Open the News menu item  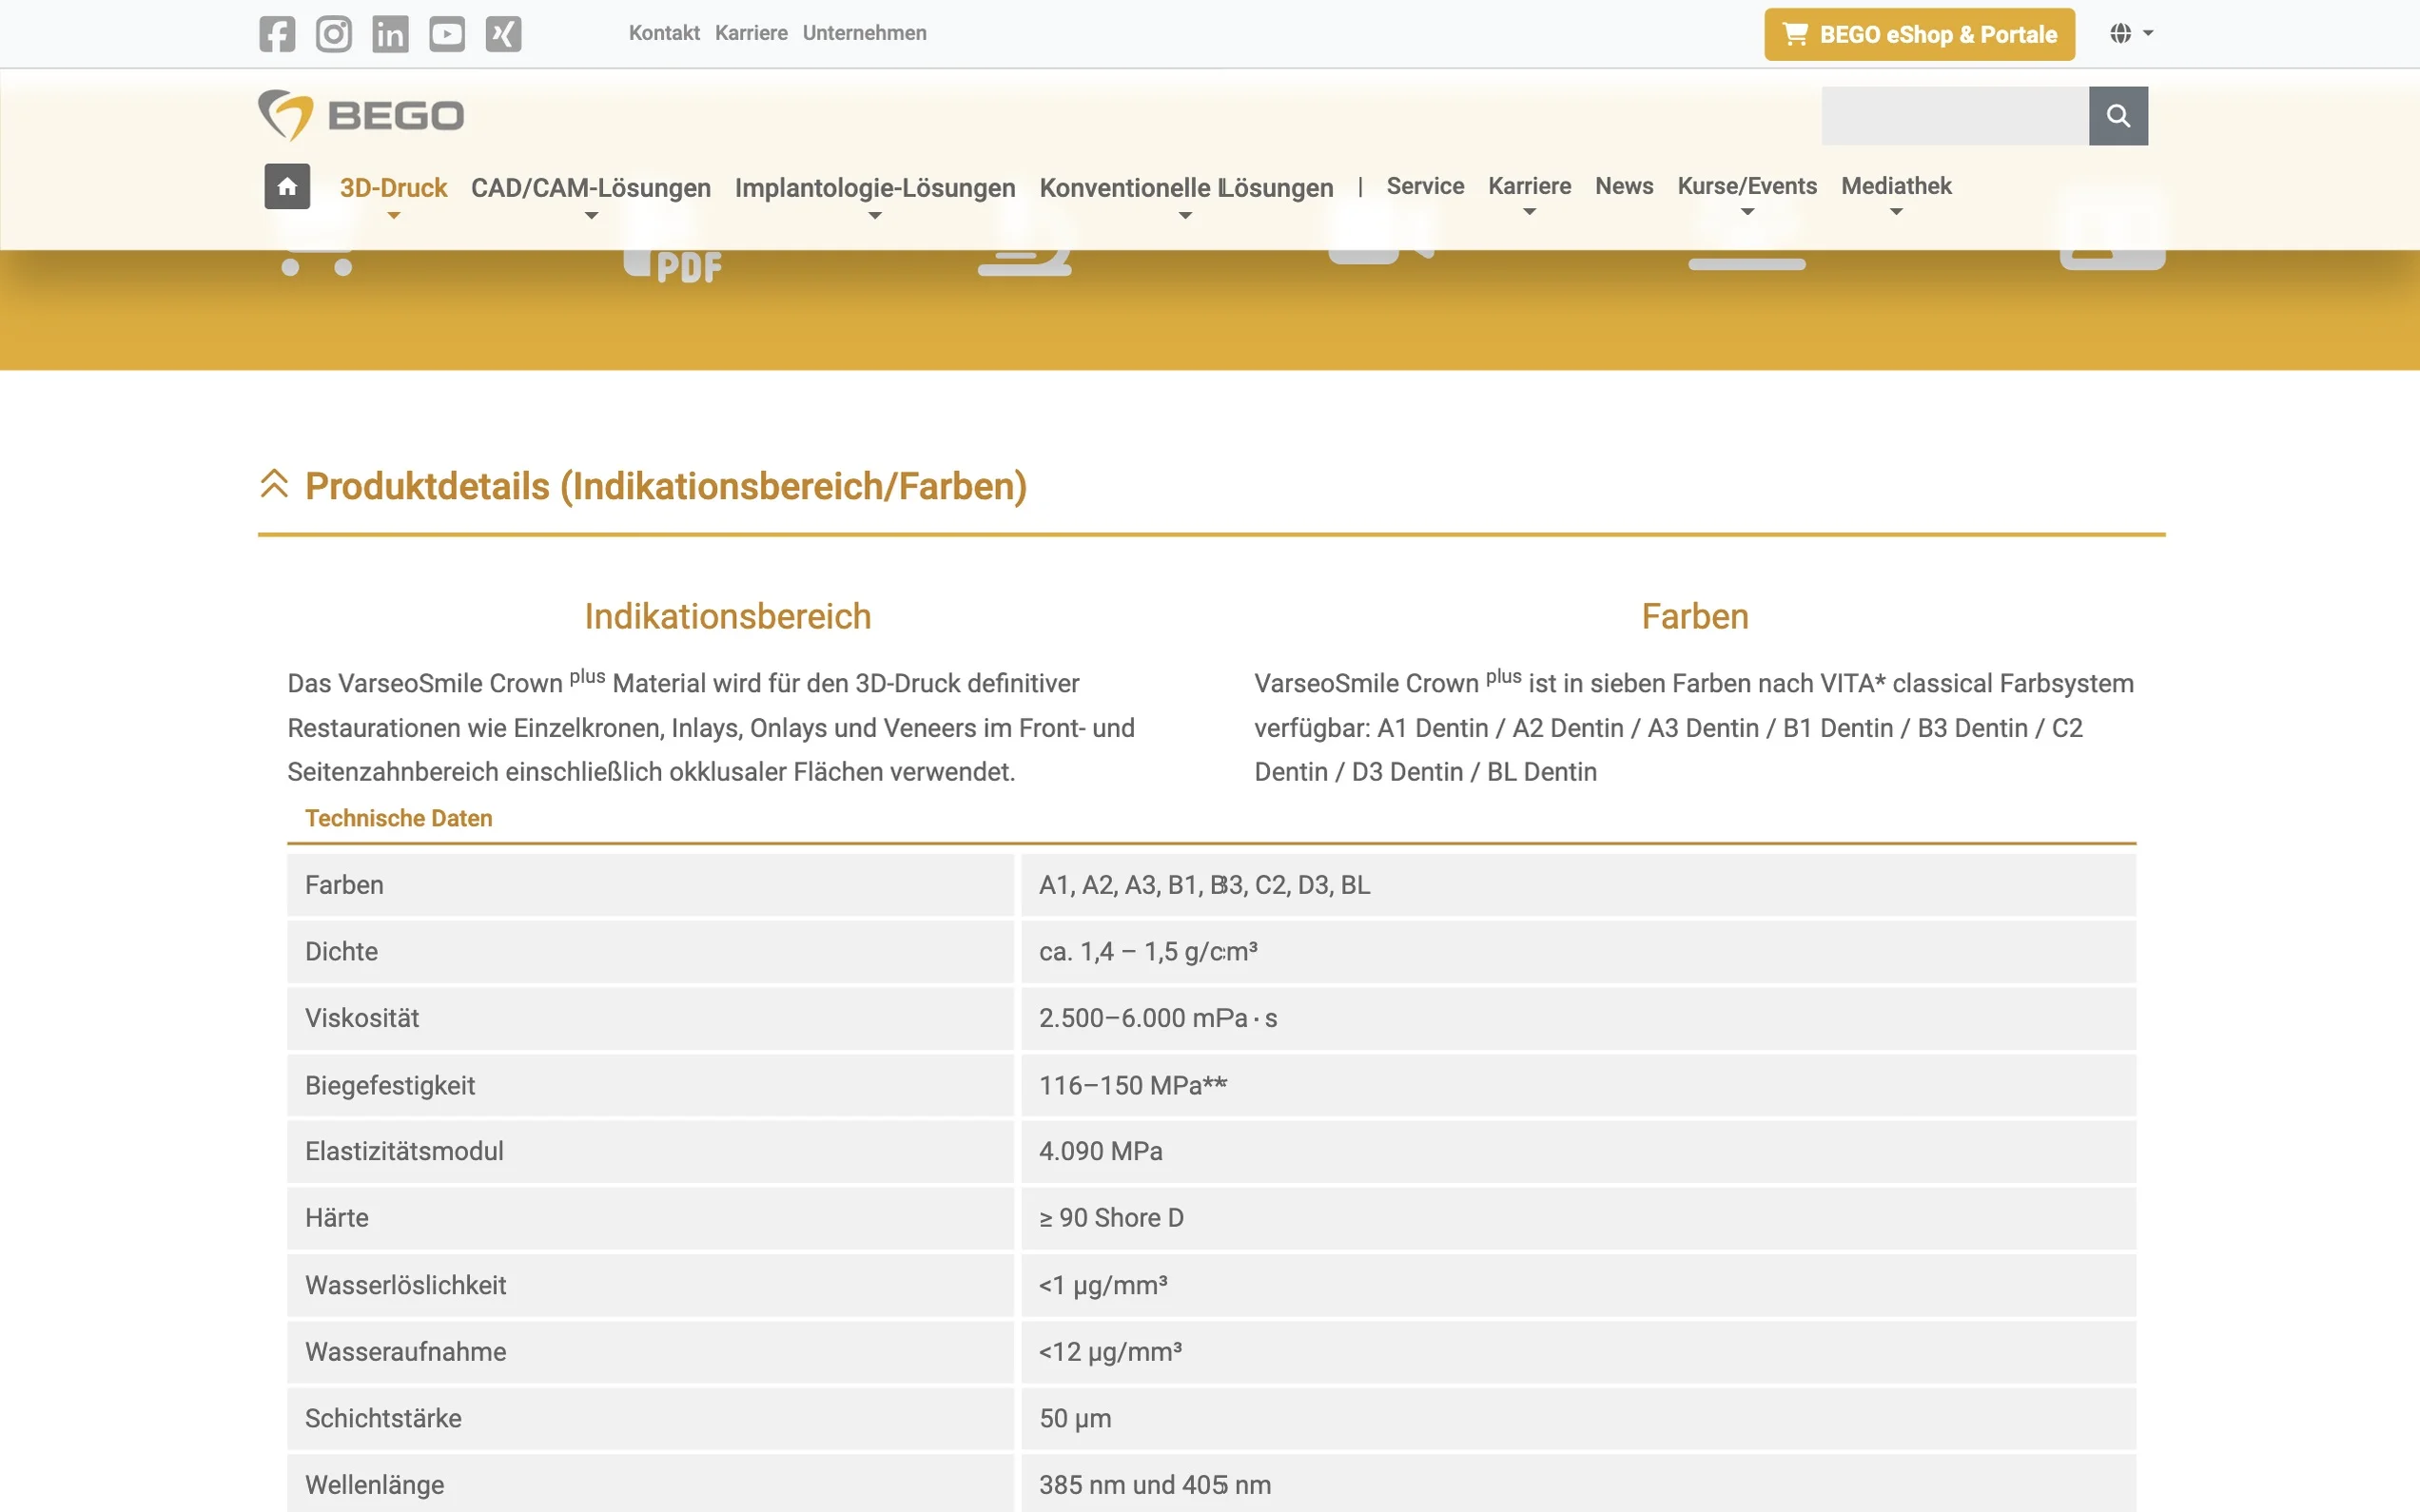[x=1624, y=186]
